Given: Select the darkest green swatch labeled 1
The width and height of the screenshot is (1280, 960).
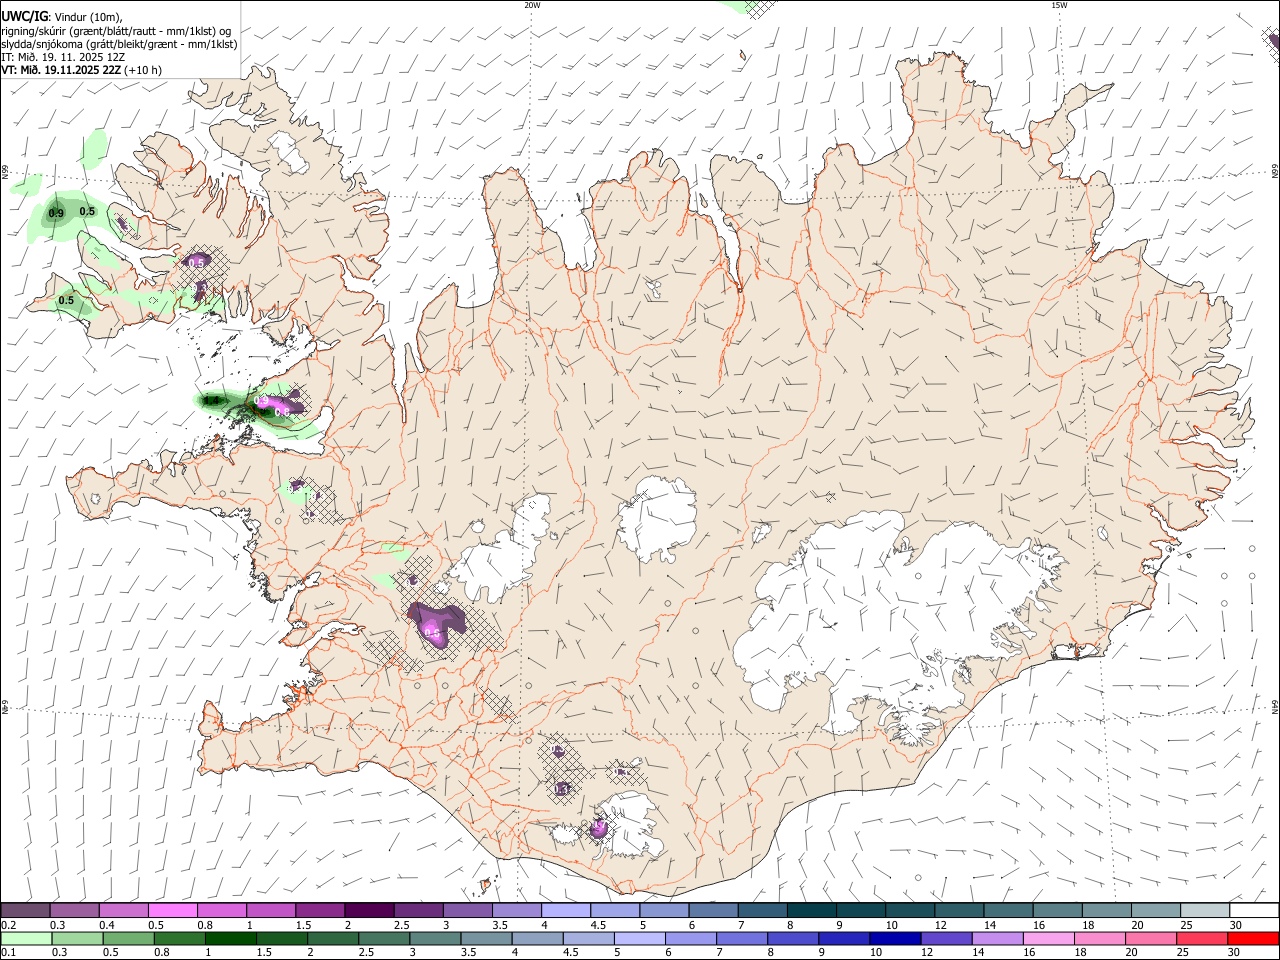Looking at the screenshot, I should (231, 938).
